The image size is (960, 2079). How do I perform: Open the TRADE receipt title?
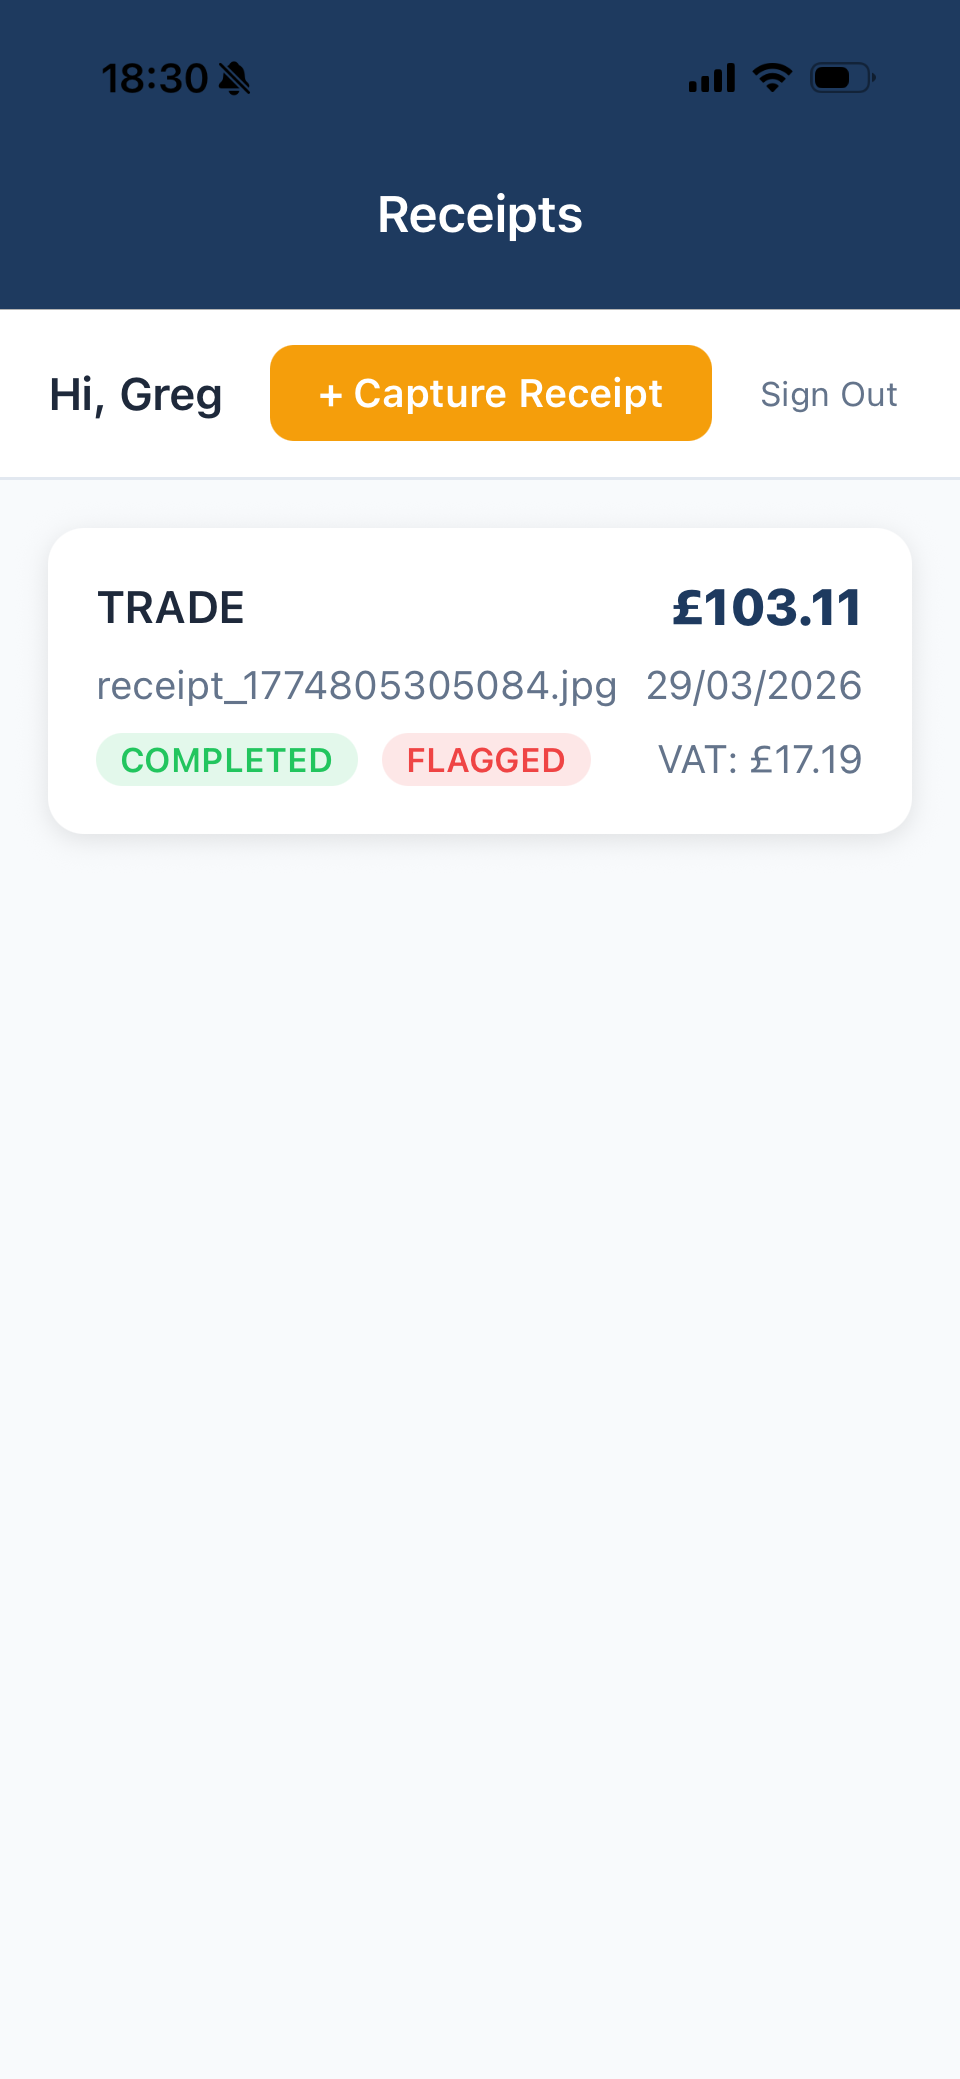click(x=171, y=608)
